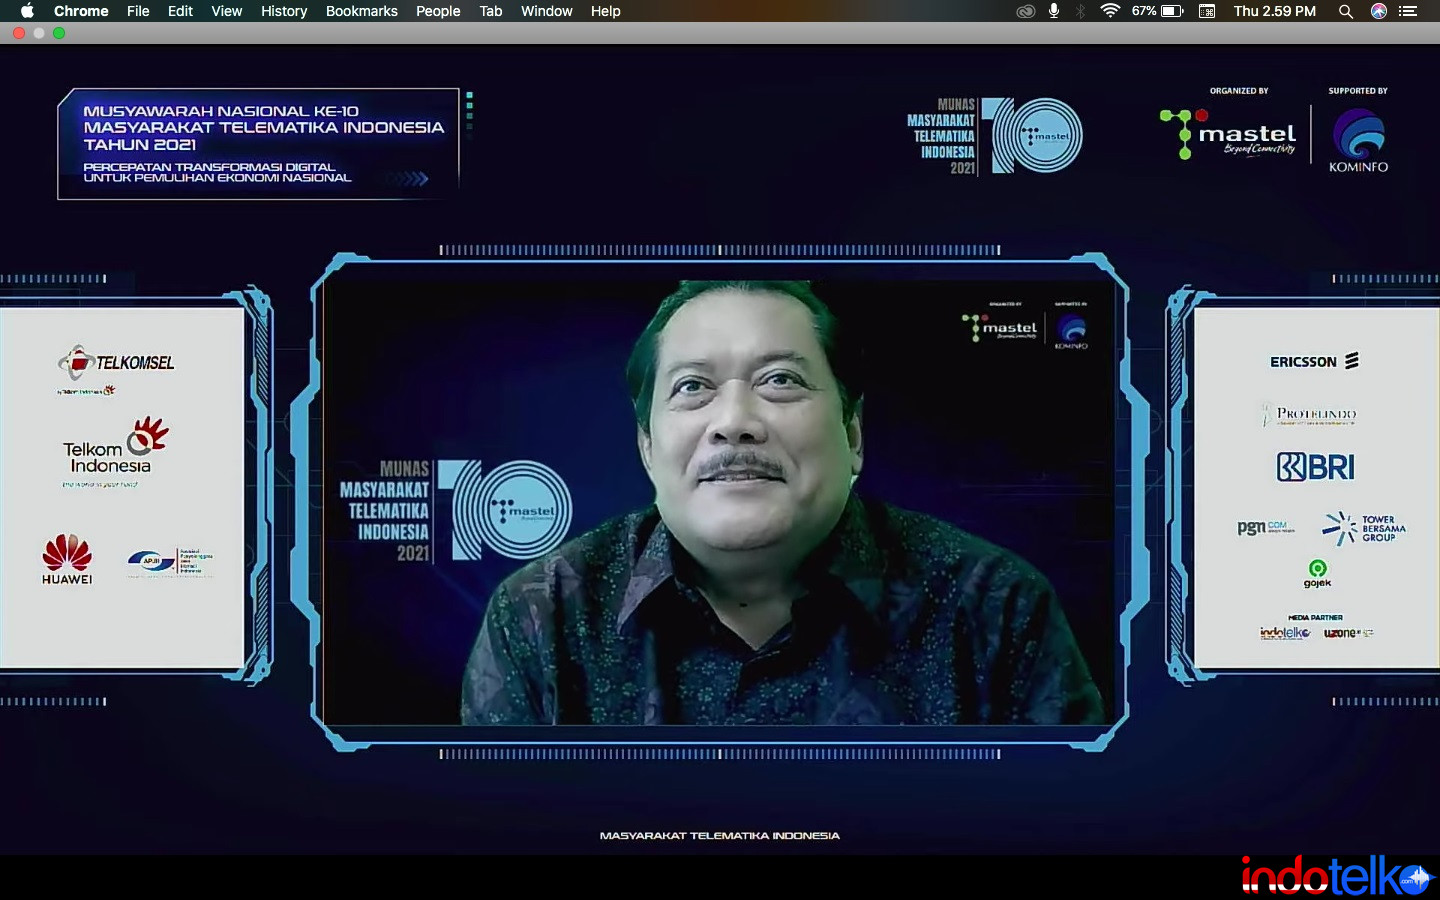Click the green fullscreen window button
Screen dimensions: 1440x900
pyautogui.click(x=59, y=33)
